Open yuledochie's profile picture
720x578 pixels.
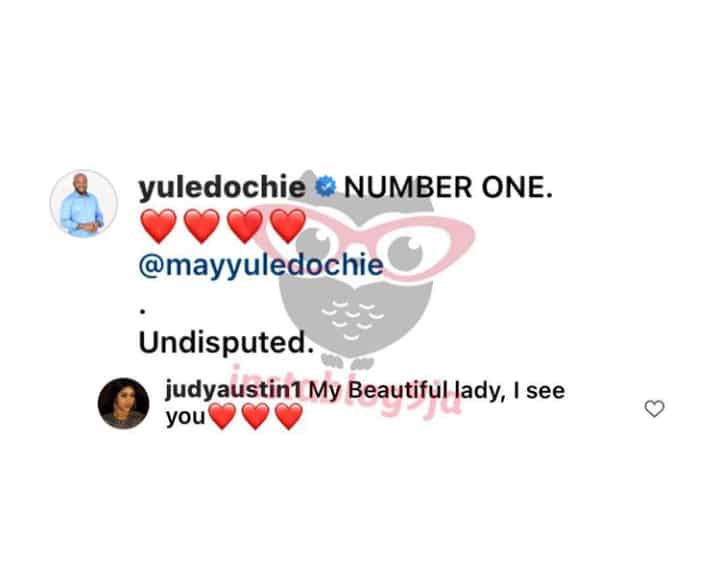pyautogui.click(x=84, y=204)
